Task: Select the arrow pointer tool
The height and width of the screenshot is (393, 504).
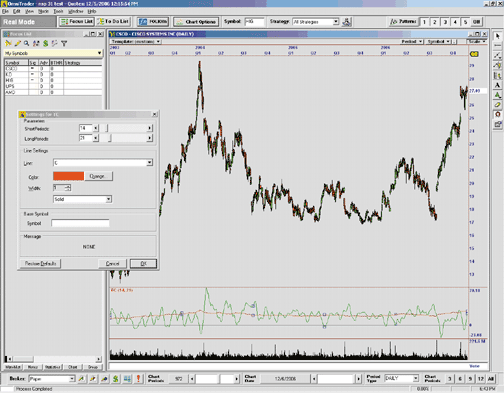Action: click(x=497, y=36)
